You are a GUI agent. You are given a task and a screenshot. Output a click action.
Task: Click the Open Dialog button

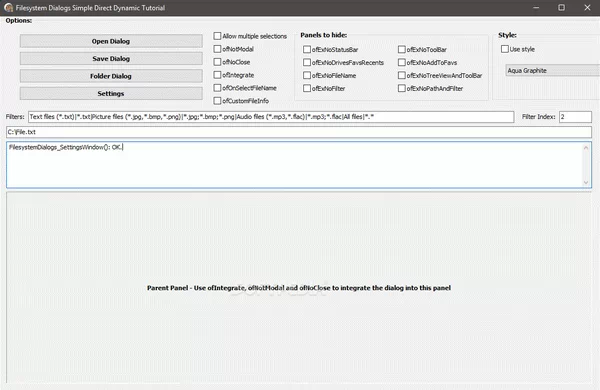[111, 41]
